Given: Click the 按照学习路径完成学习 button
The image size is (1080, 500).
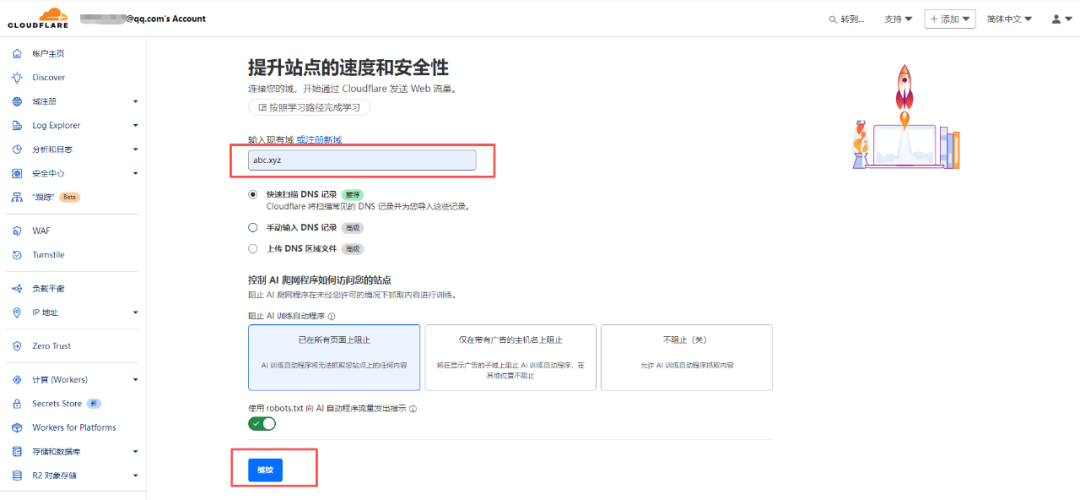Looking at the screenshot, I should [x=309, y=107].
